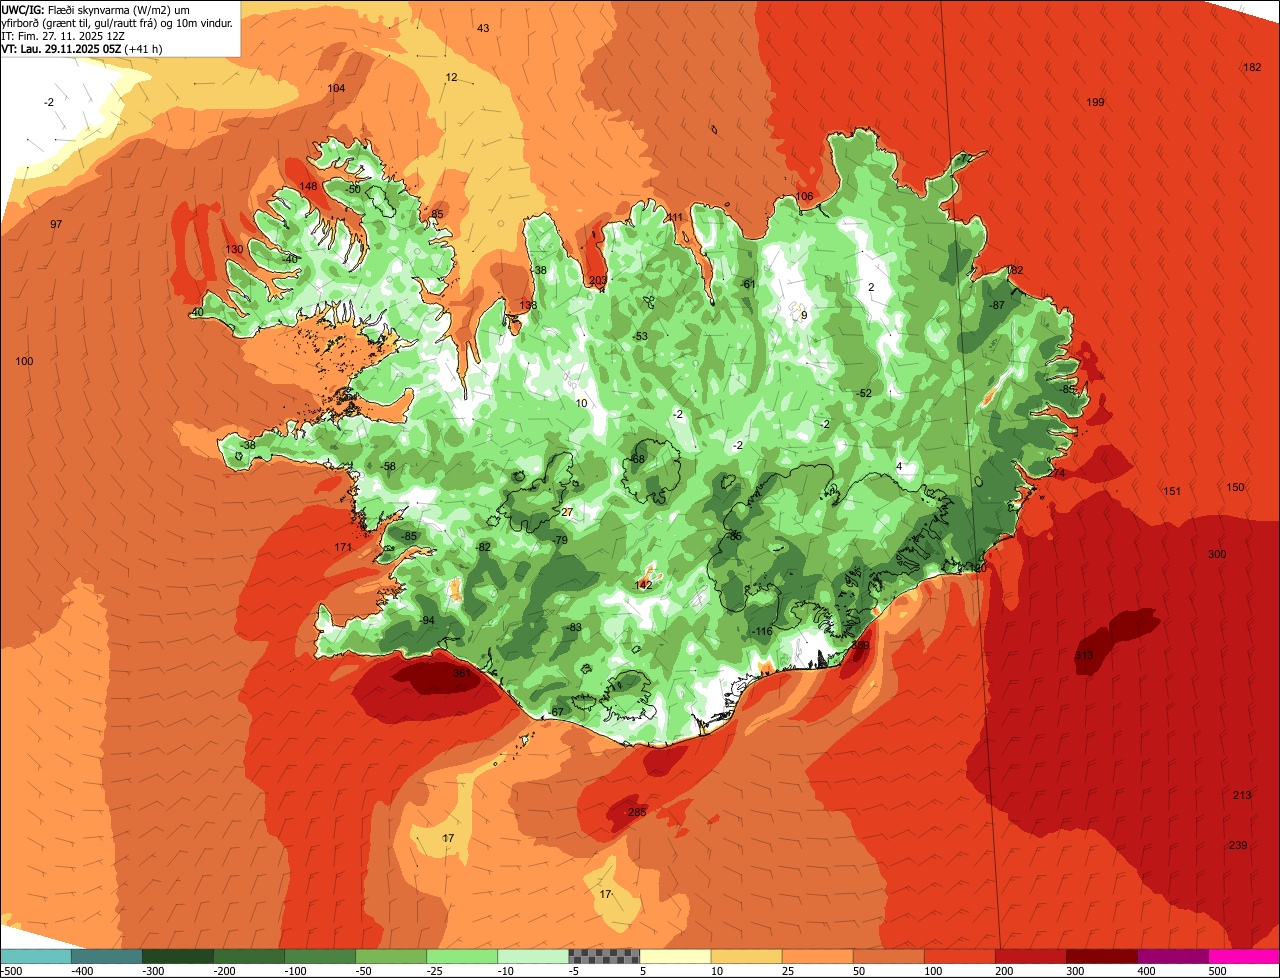Select the value 138 in the northwest bay
Image resolution: width=1280 pixels, height=978 pixels.
tap(528, 305)
